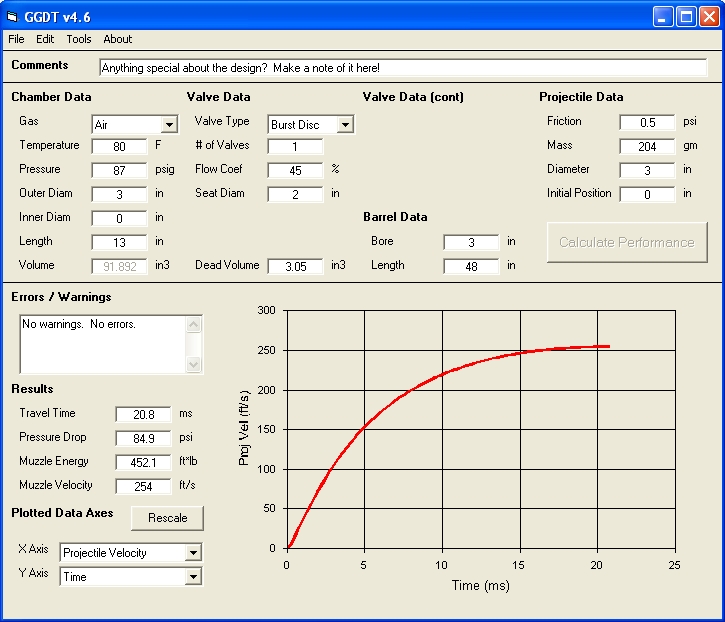Open the Edit menu
Screen dimensions: 725x622
point(45,39)
